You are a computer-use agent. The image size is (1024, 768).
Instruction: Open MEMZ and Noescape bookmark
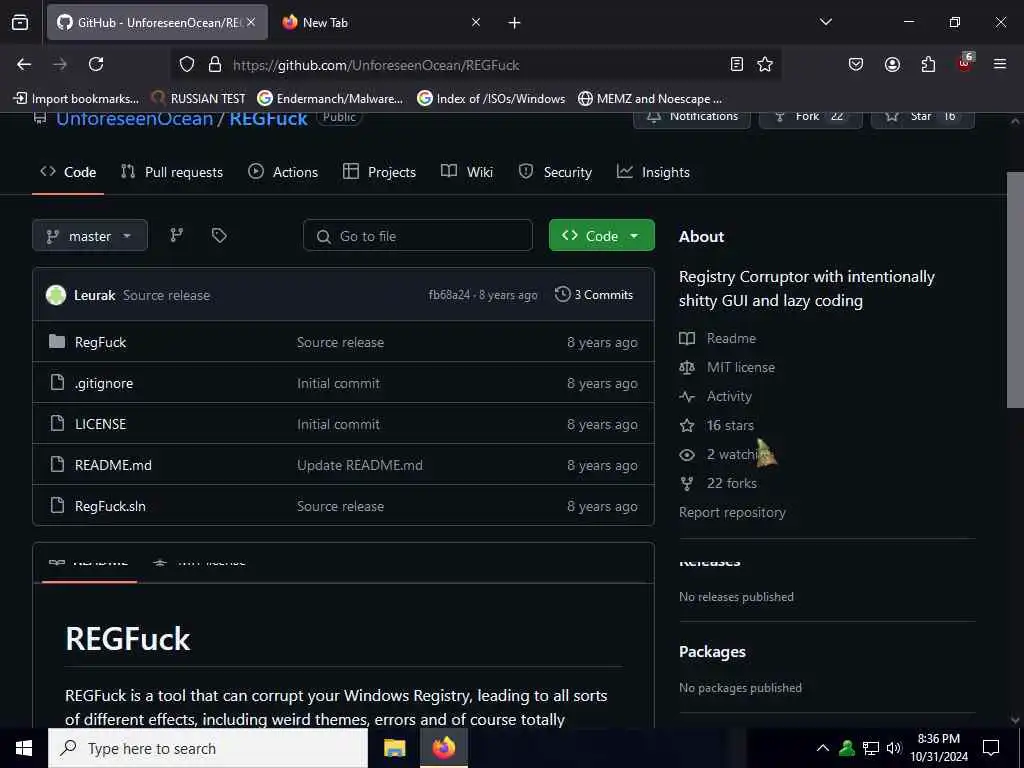coord(650,99)
